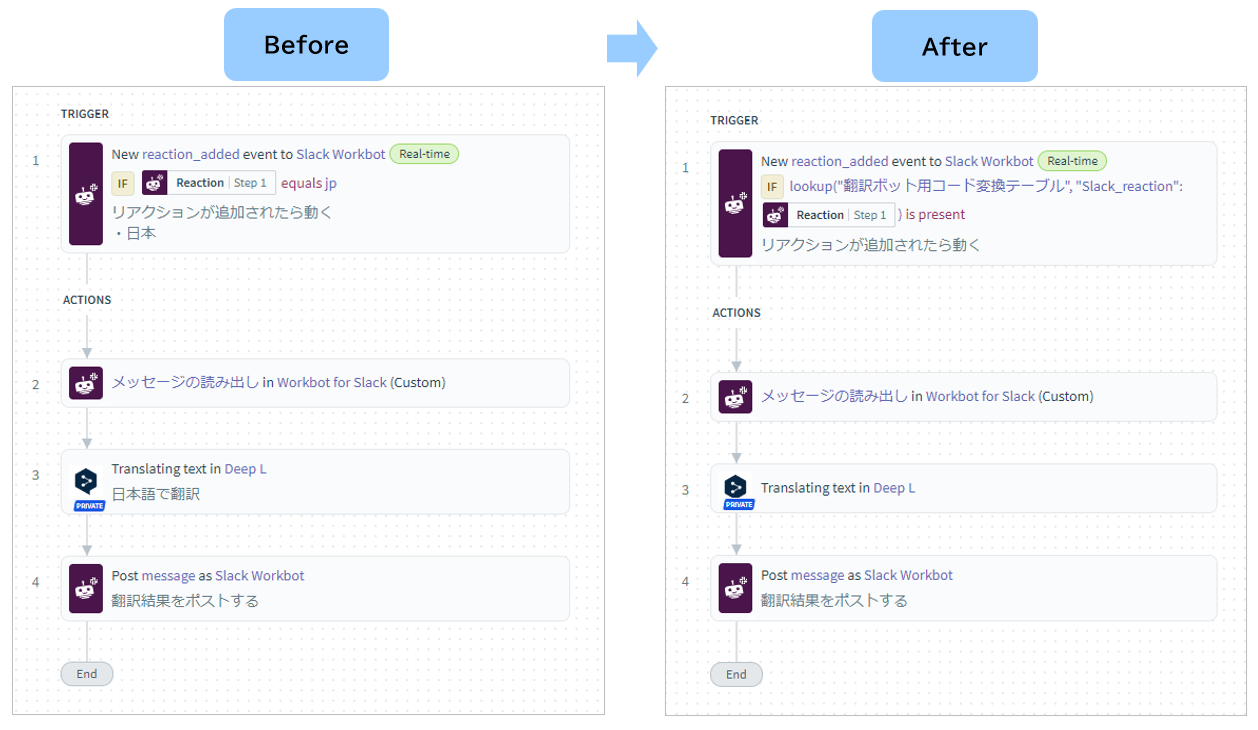
Task: Click the Slack Workbot trigger icon in Before recipe
Action: tap(85, 193)
